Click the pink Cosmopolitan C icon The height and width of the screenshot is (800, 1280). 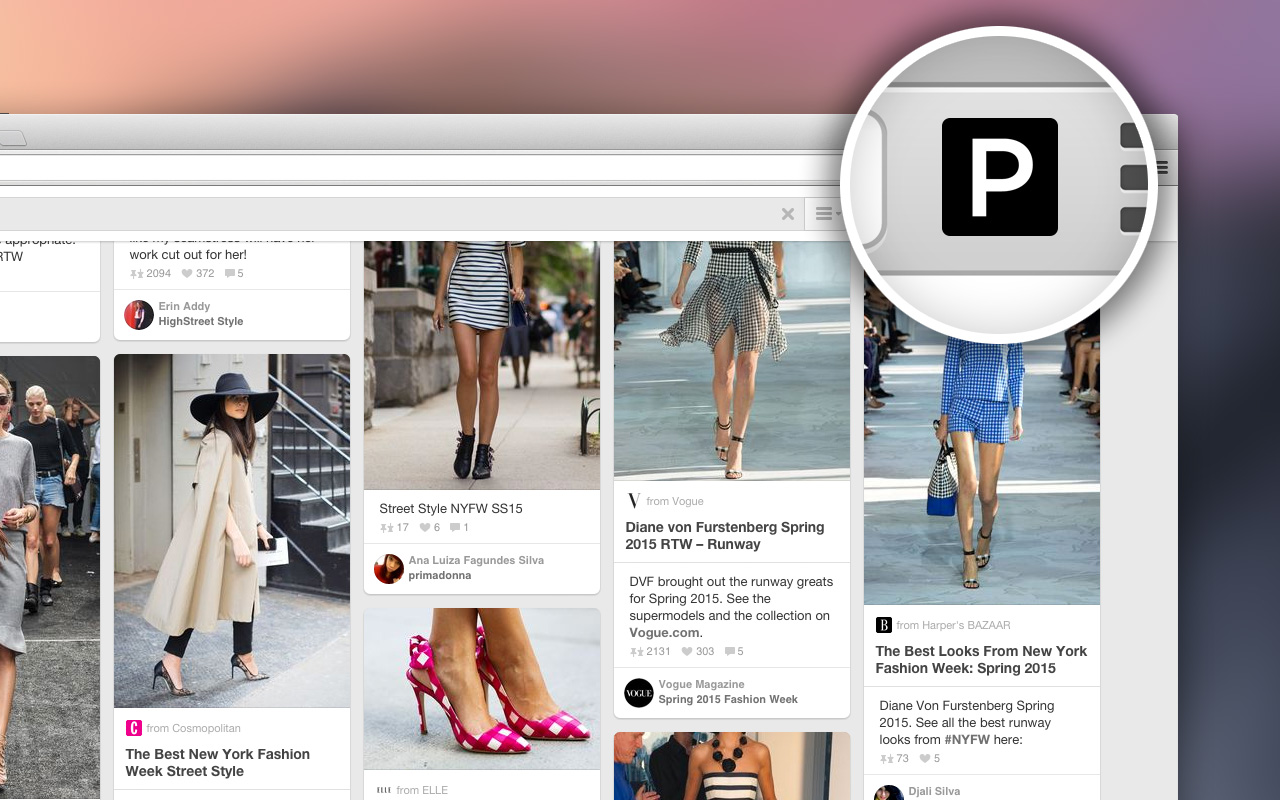click(x=134, y=728)
